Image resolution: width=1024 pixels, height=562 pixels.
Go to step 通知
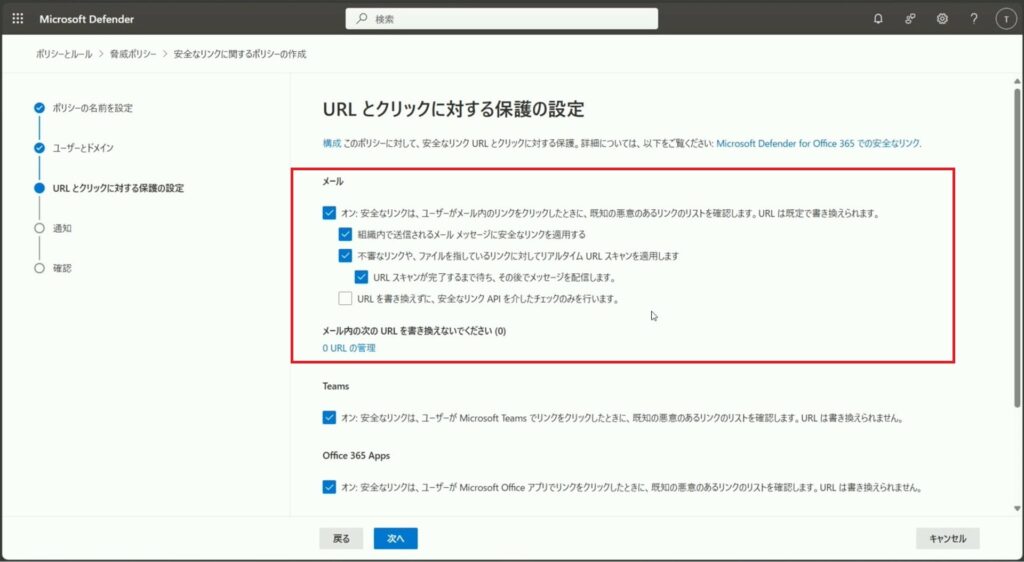pos(62,228)
